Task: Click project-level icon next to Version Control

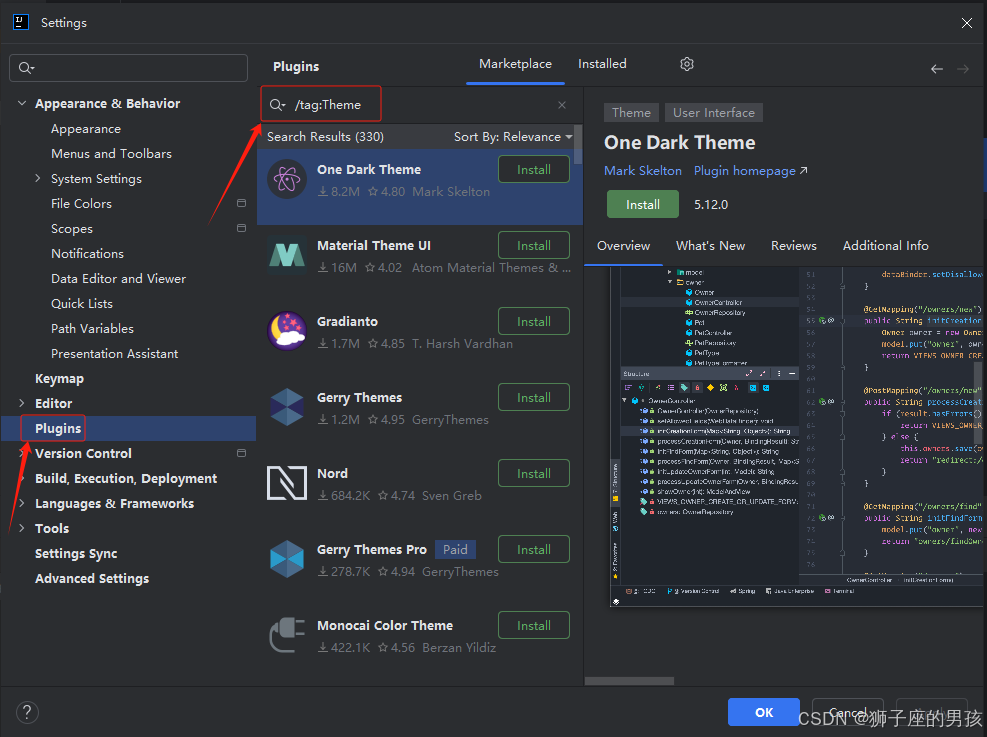Action: pyautogui.click(x=241, y=453)
